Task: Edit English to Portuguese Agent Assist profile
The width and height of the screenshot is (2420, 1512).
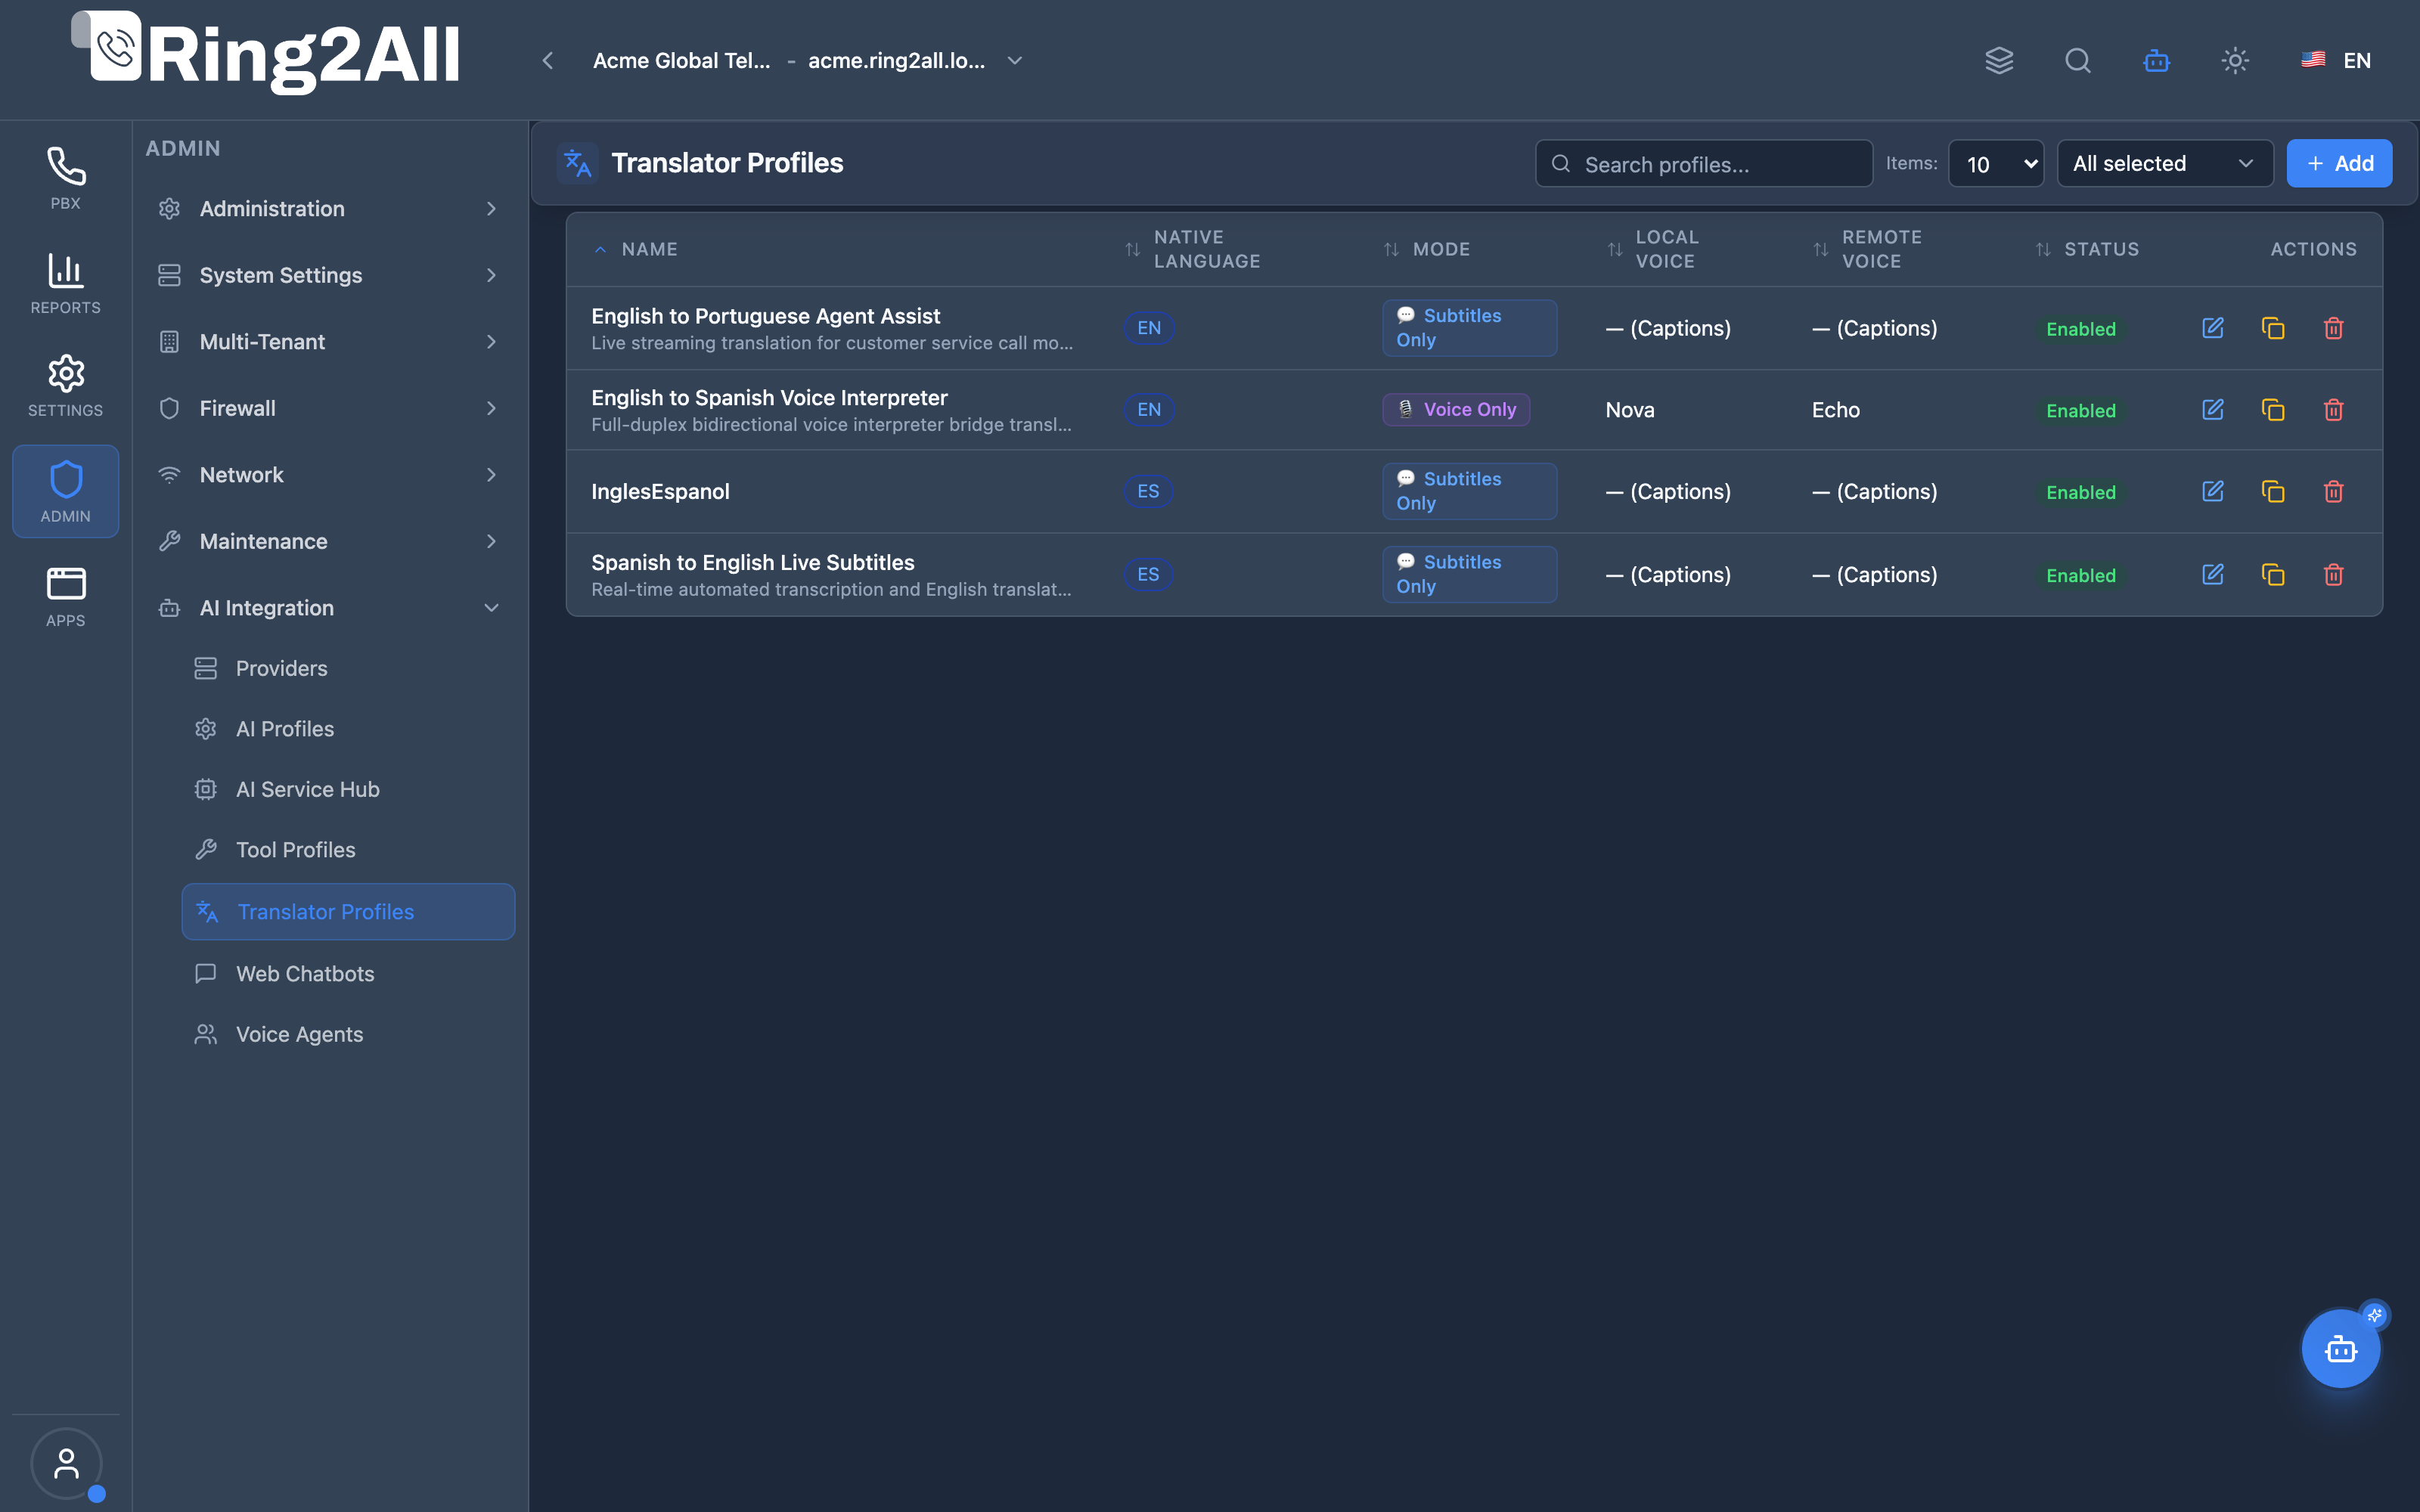Action: 2212,328
